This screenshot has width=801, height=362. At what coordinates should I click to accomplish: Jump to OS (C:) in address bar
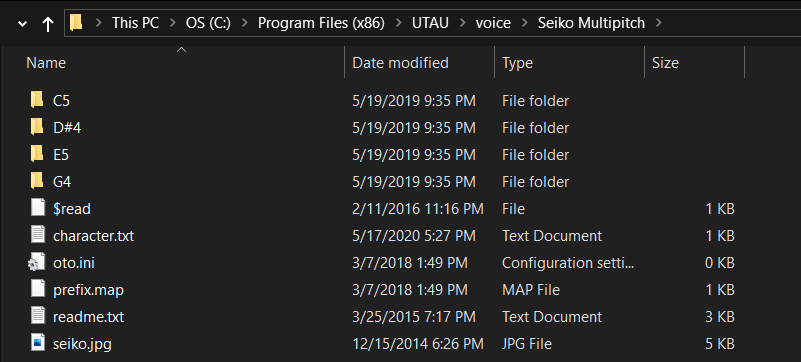208,23
